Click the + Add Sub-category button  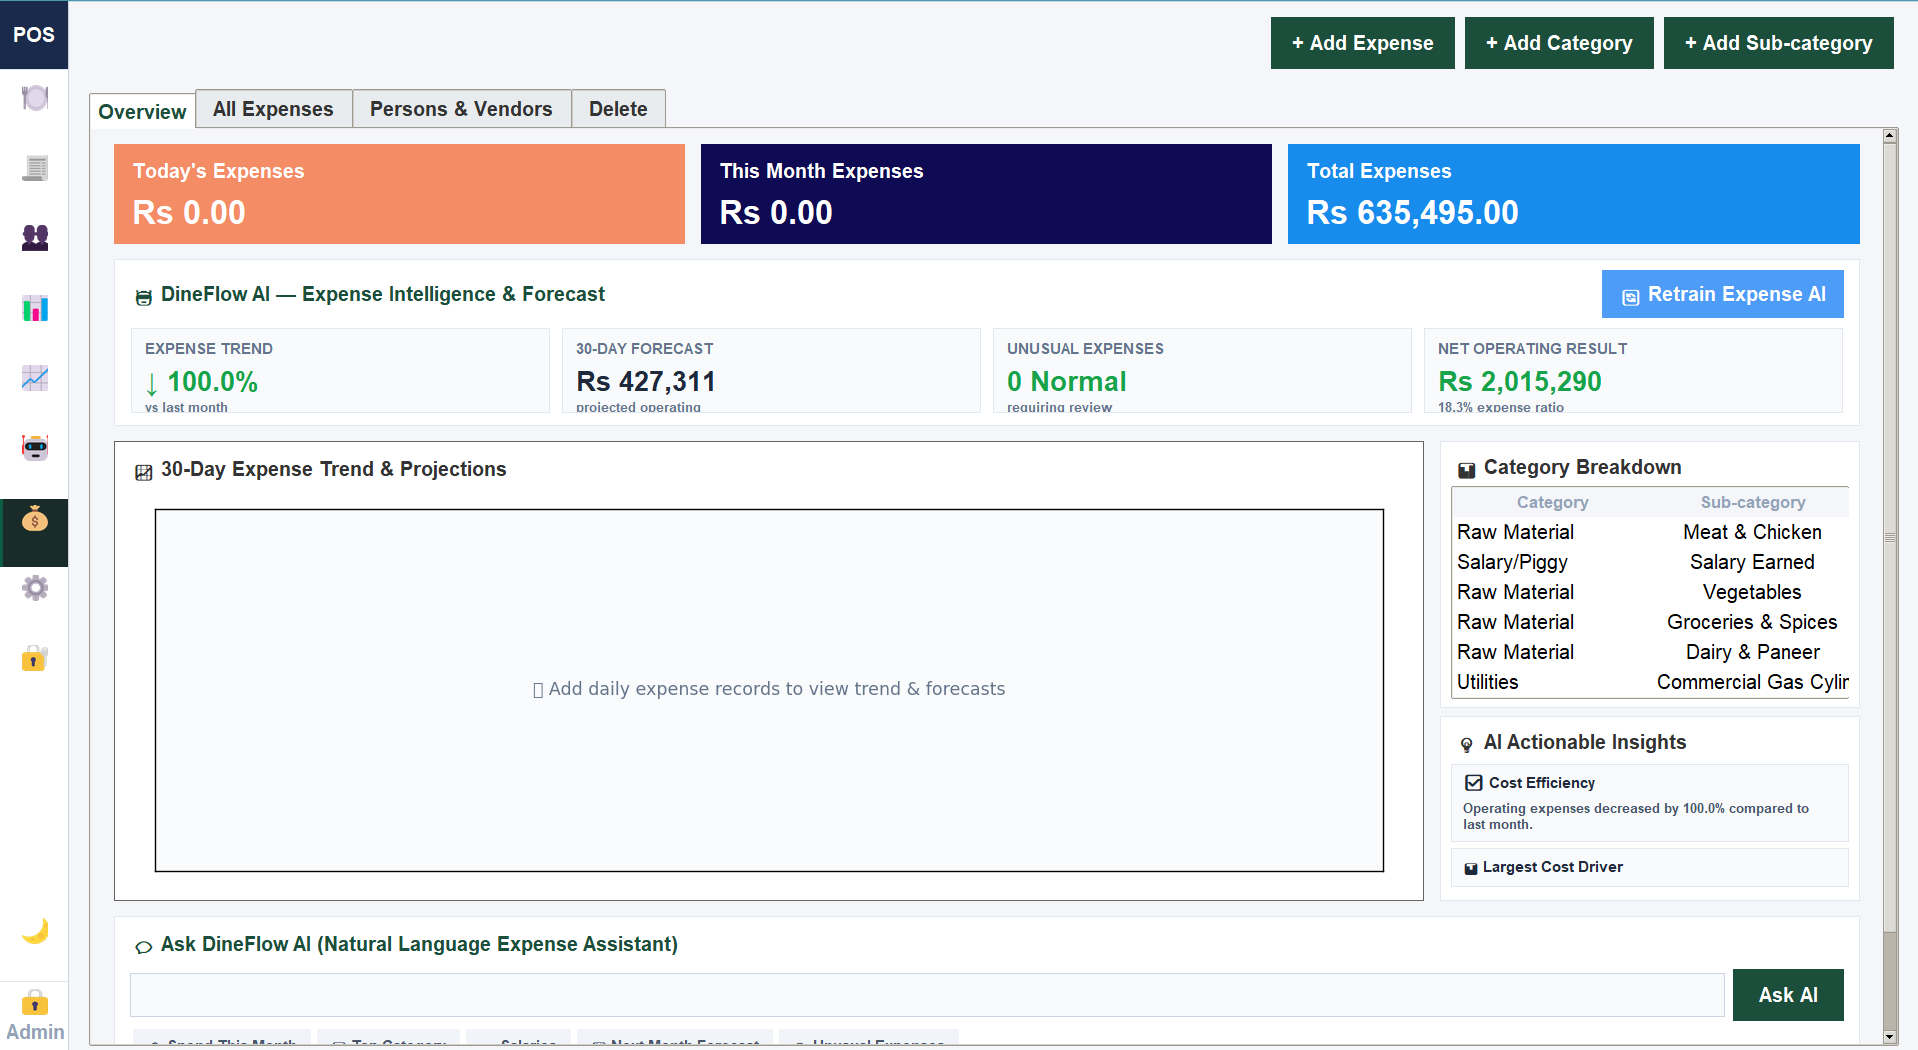coord(1778,43)
